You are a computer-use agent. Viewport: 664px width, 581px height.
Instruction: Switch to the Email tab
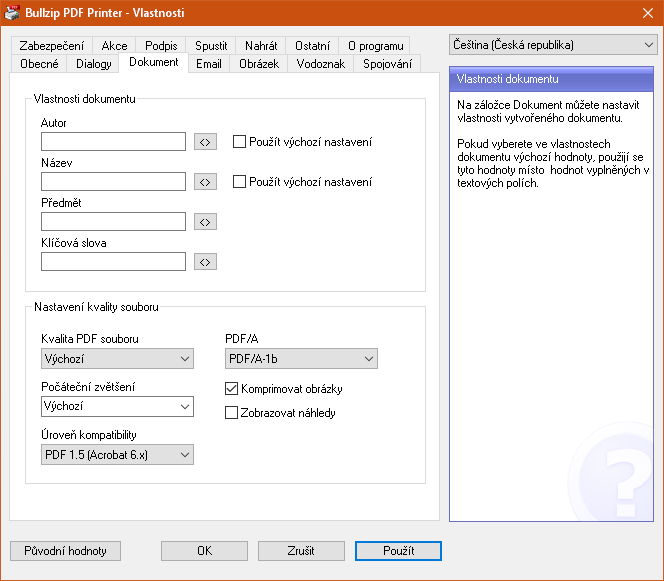[209, 64]
